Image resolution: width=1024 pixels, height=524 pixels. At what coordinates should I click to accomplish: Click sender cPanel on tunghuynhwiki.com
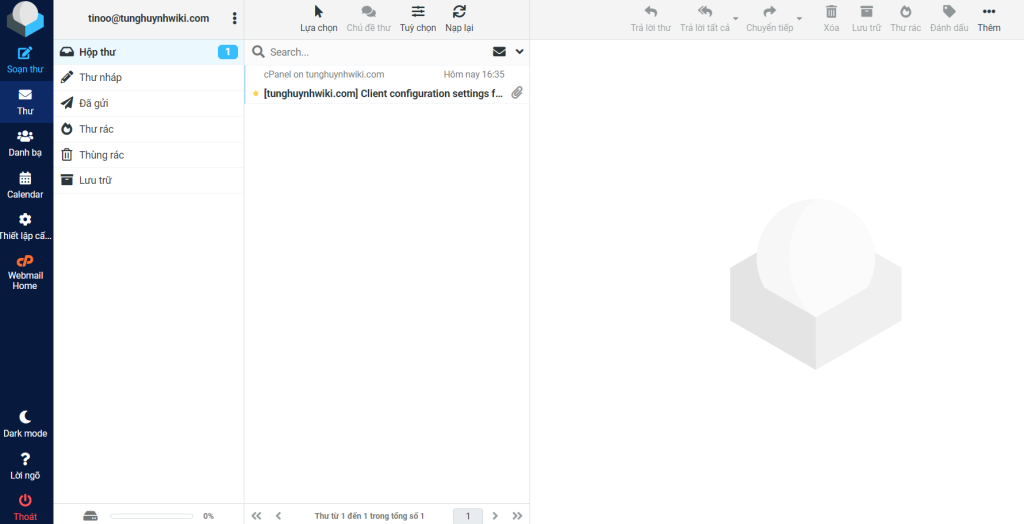coord(324,74)
